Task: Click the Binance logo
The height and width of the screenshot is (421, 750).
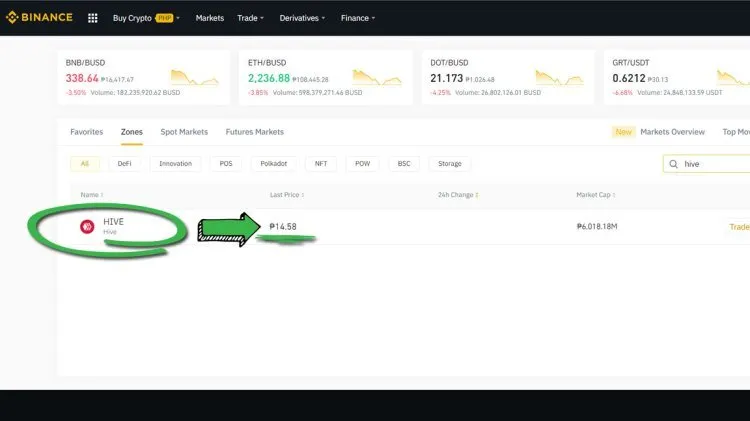Action: tap(39, 18)
